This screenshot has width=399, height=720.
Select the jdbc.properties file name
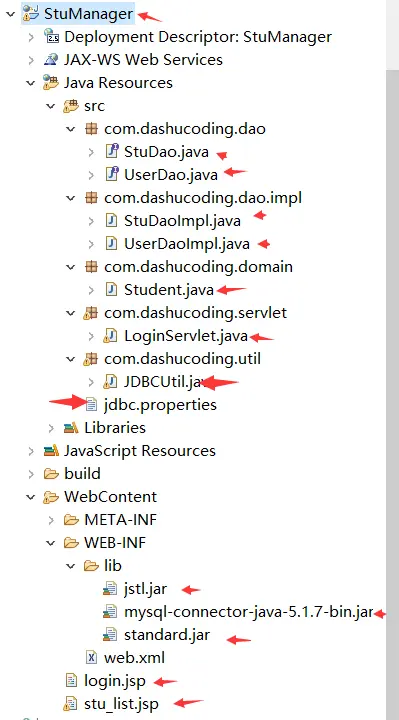pyautogui.click(x=160, y=405)
